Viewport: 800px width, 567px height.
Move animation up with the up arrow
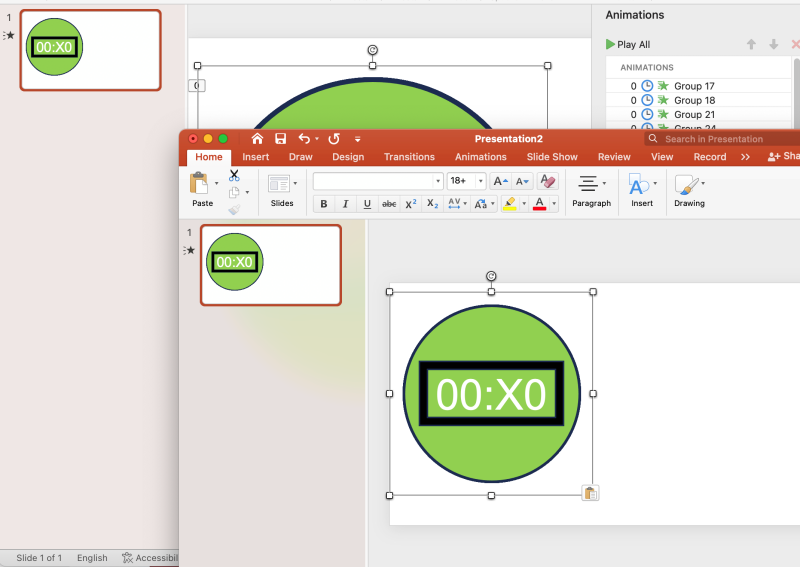click(751, 44)
